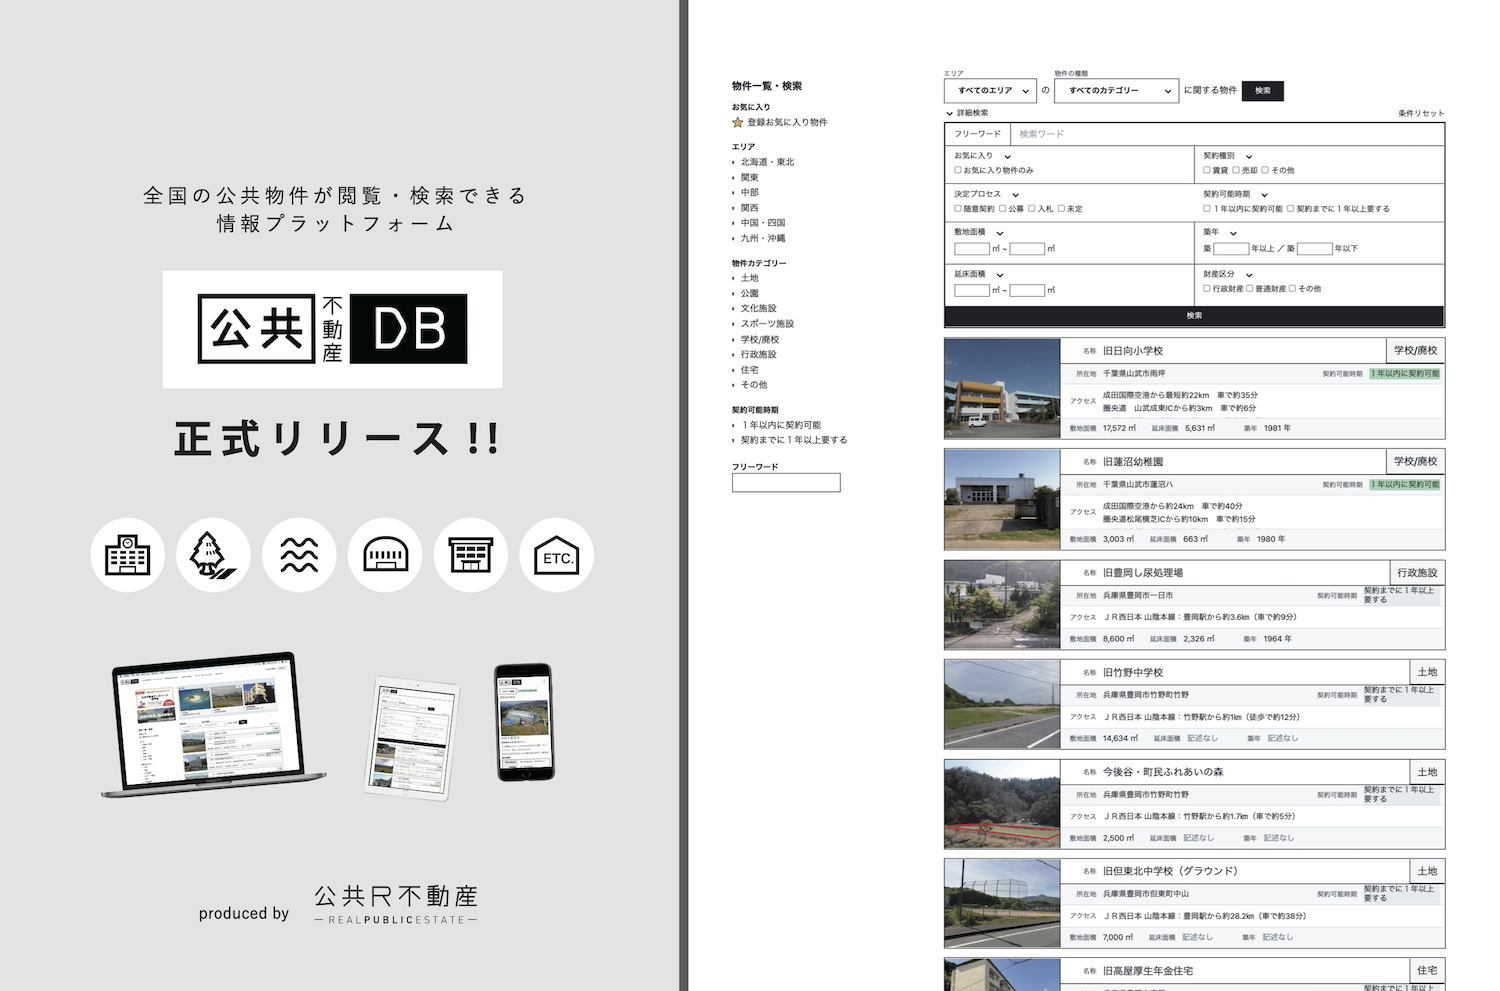Enable the 行政財産 checkbox
Image resolution: width=1500 pixels, height=991 pixels.
1207,289
